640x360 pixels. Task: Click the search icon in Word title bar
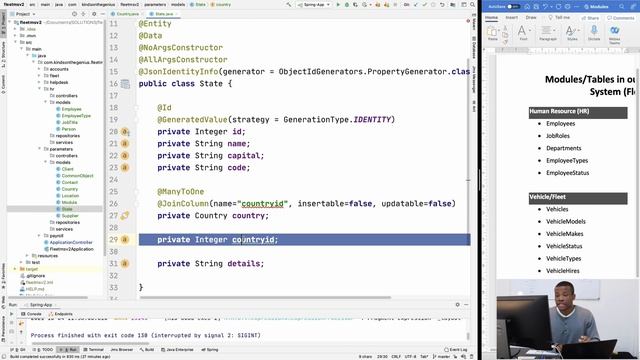pyautogui.click(x=621, y=7)
